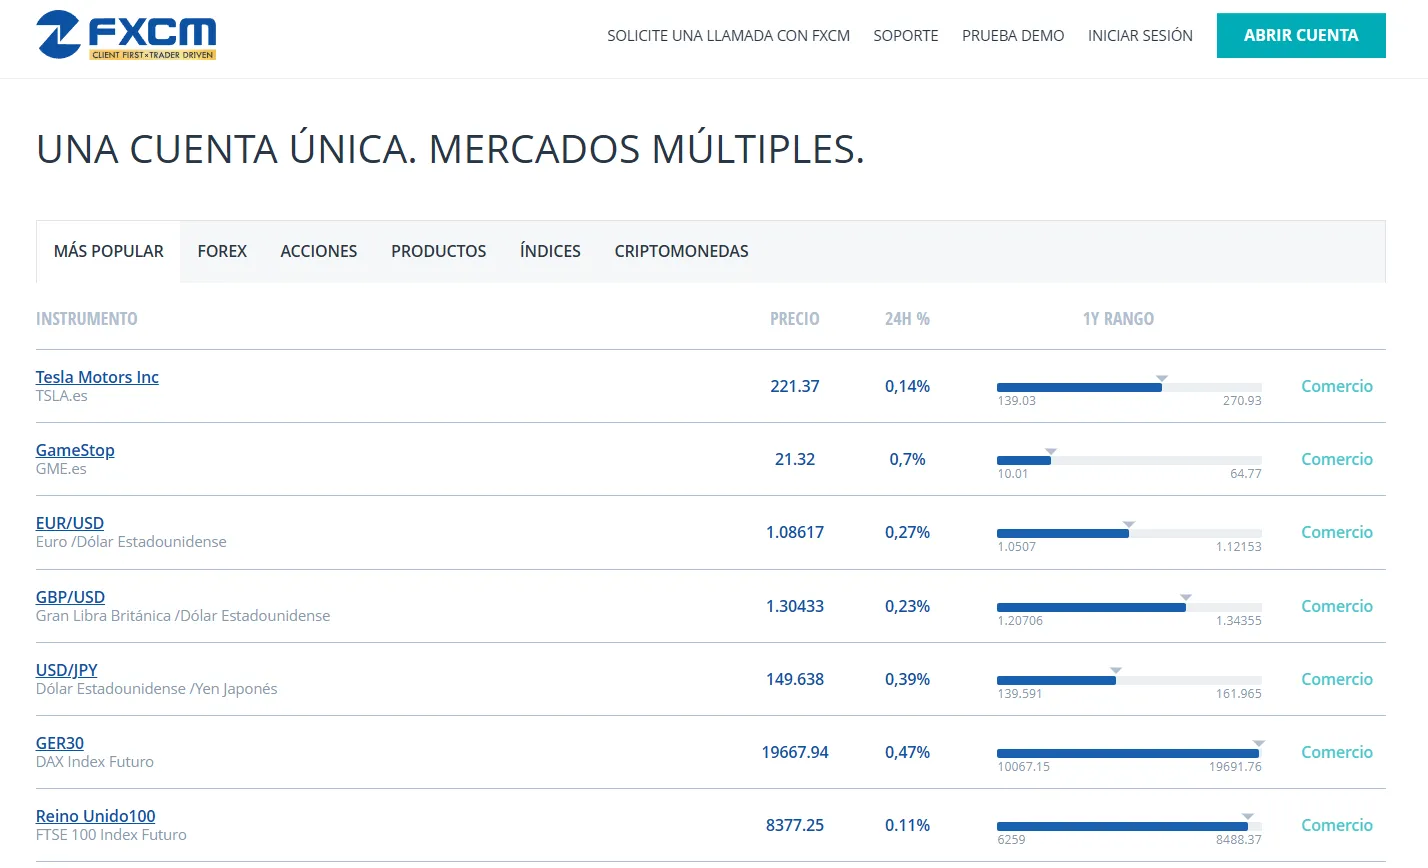Screen dimensions: 1428x868
Task: Click GBP/USD 24H change 0,23%
Action: (x=907, y=606)
